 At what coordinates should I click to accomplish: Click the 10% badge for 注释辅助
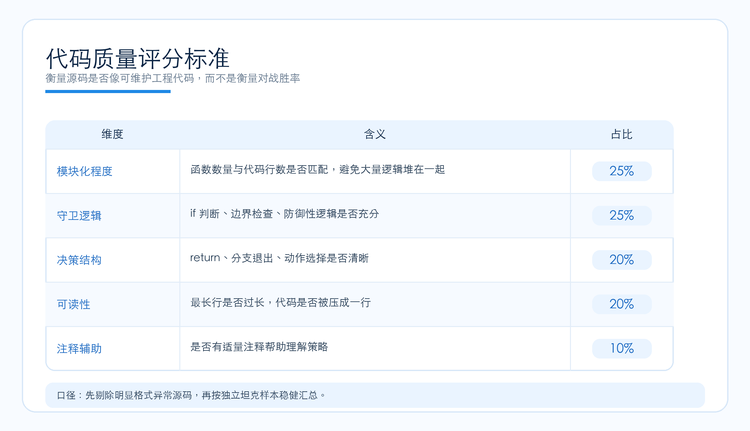621,348
